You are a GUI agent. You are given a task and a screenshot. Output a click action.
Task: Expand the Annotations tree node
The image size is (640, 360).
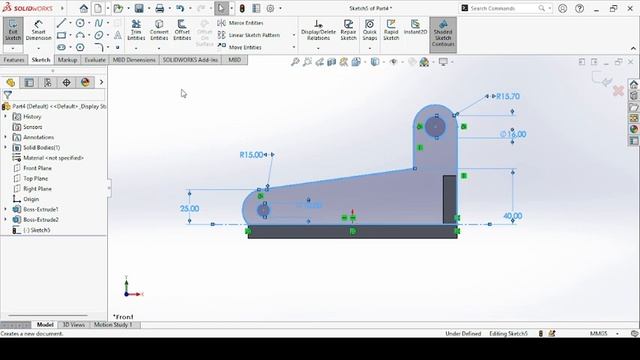tap(5, 137)
